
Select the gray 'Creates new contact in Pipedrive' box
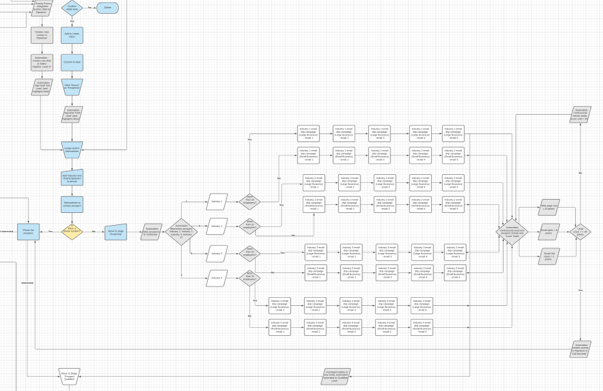tap(42, 35)
